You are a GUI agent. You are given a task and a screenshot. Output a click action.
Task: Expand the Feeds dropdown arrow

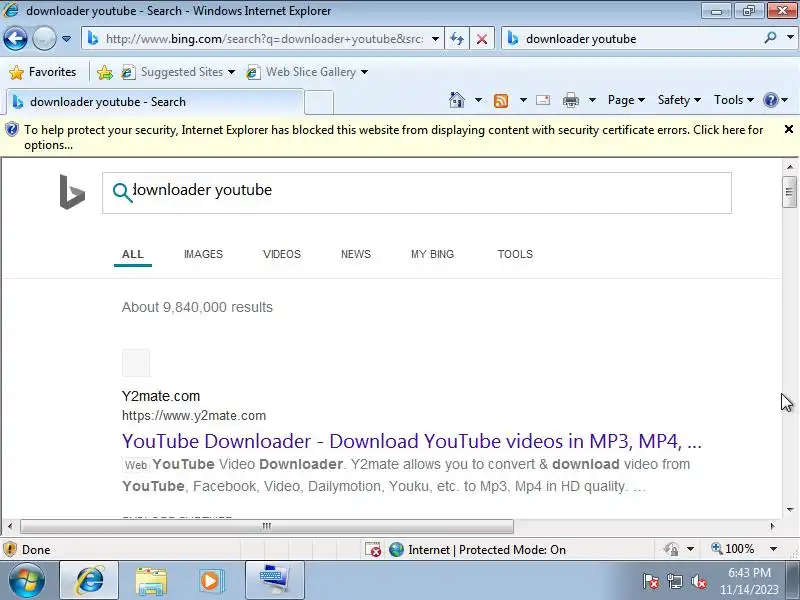pyautogui.click(x=523, y=100)
